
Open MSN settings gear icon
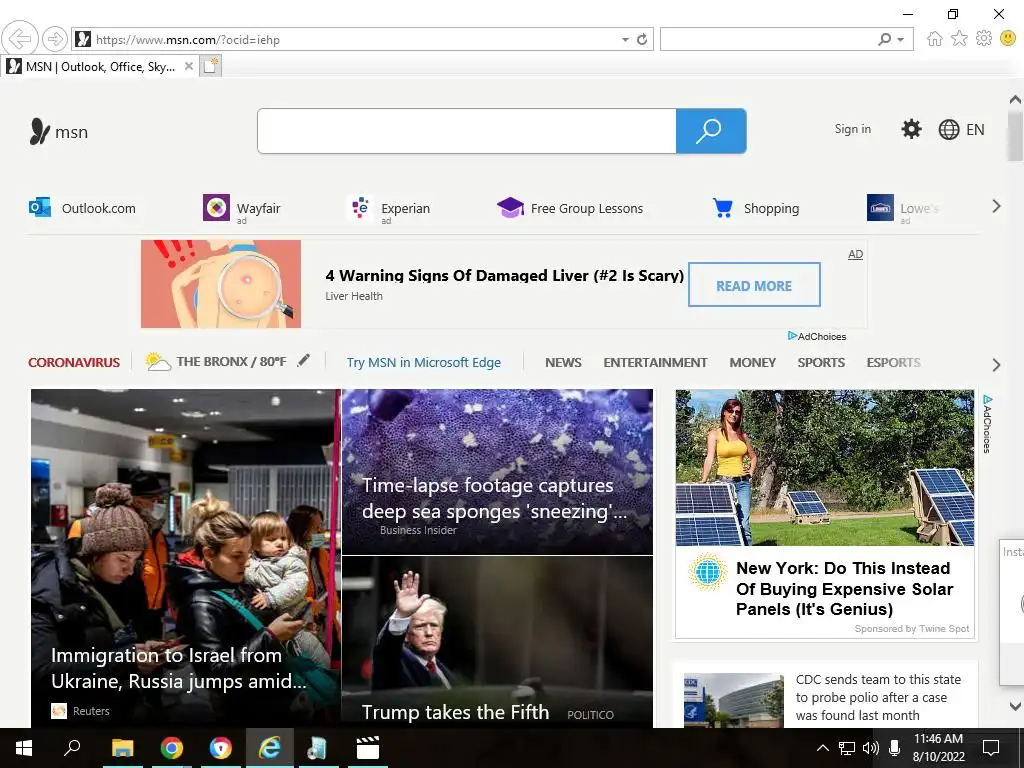point(911,129)
